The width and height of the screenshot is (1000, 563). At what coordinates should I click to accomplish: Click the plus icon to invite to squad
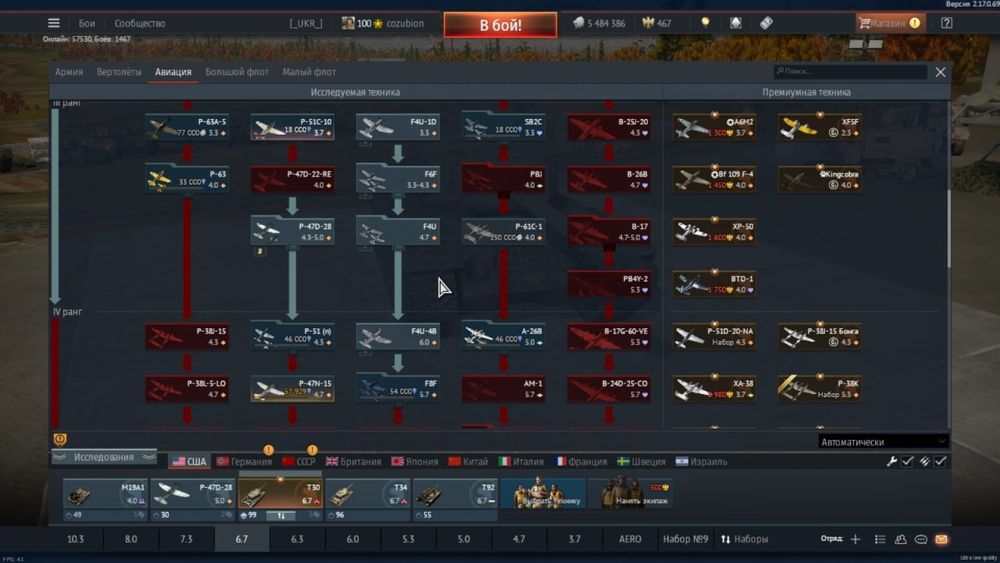pyautogui.click(x=855, y=539)
